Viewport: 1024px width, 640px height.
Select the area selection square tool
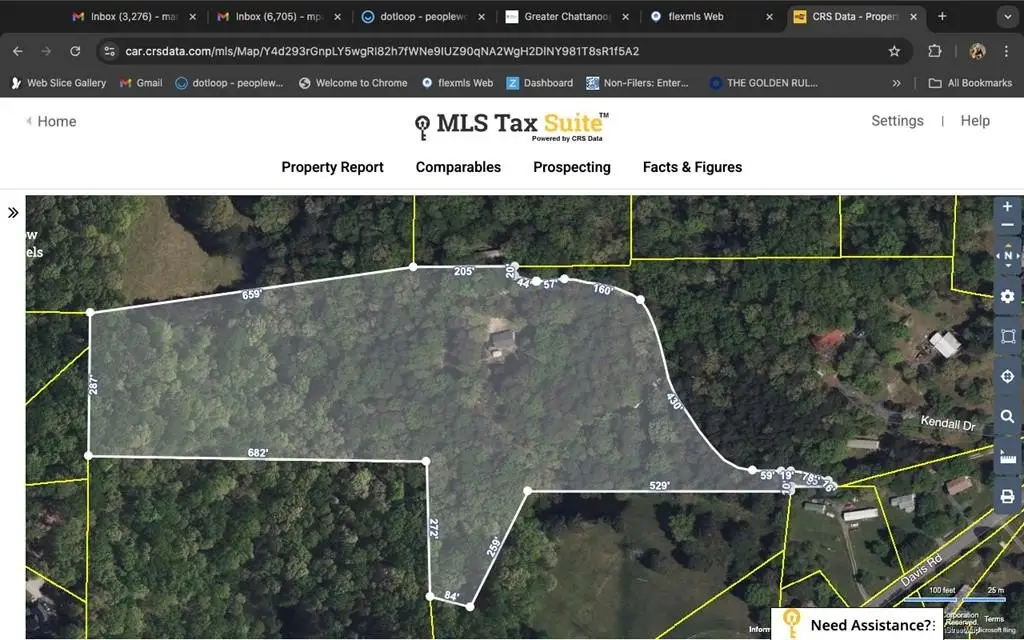click(1007, 337)
